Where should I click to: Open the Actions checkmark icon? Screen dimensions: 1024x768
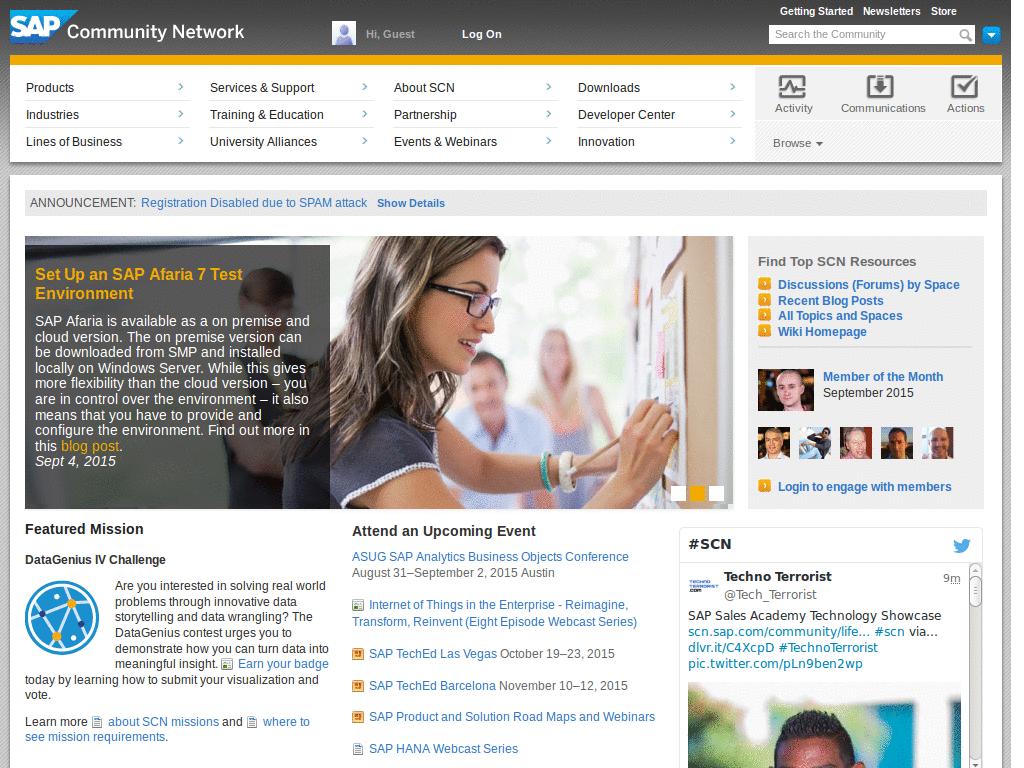(x=965, y=88)
